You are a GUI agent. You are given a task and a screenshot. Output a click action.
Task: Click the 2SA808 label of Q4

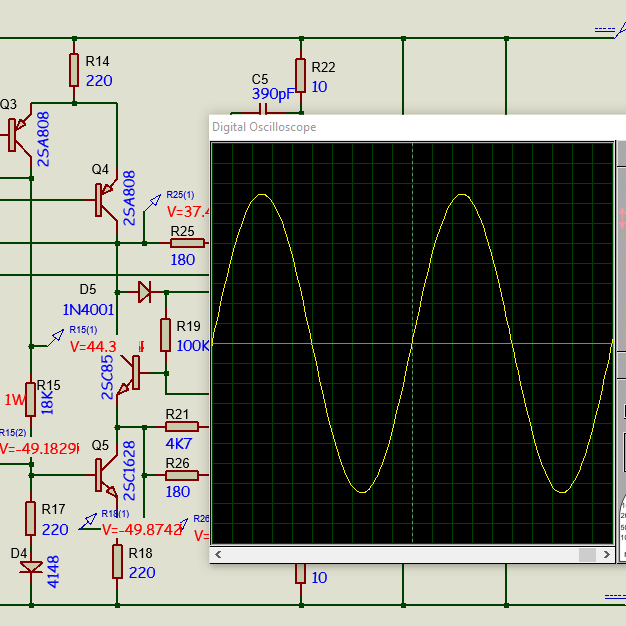coord(129,198)
